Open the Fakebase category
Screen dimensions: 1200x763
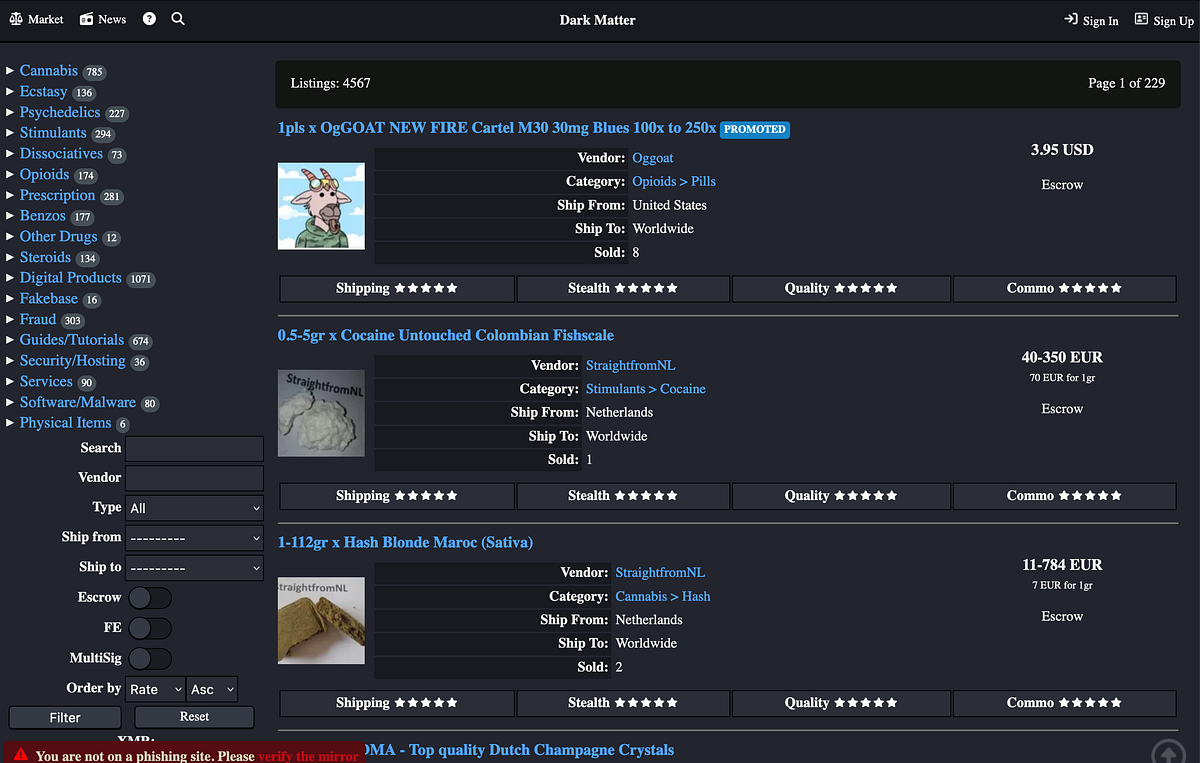[48, 299]
